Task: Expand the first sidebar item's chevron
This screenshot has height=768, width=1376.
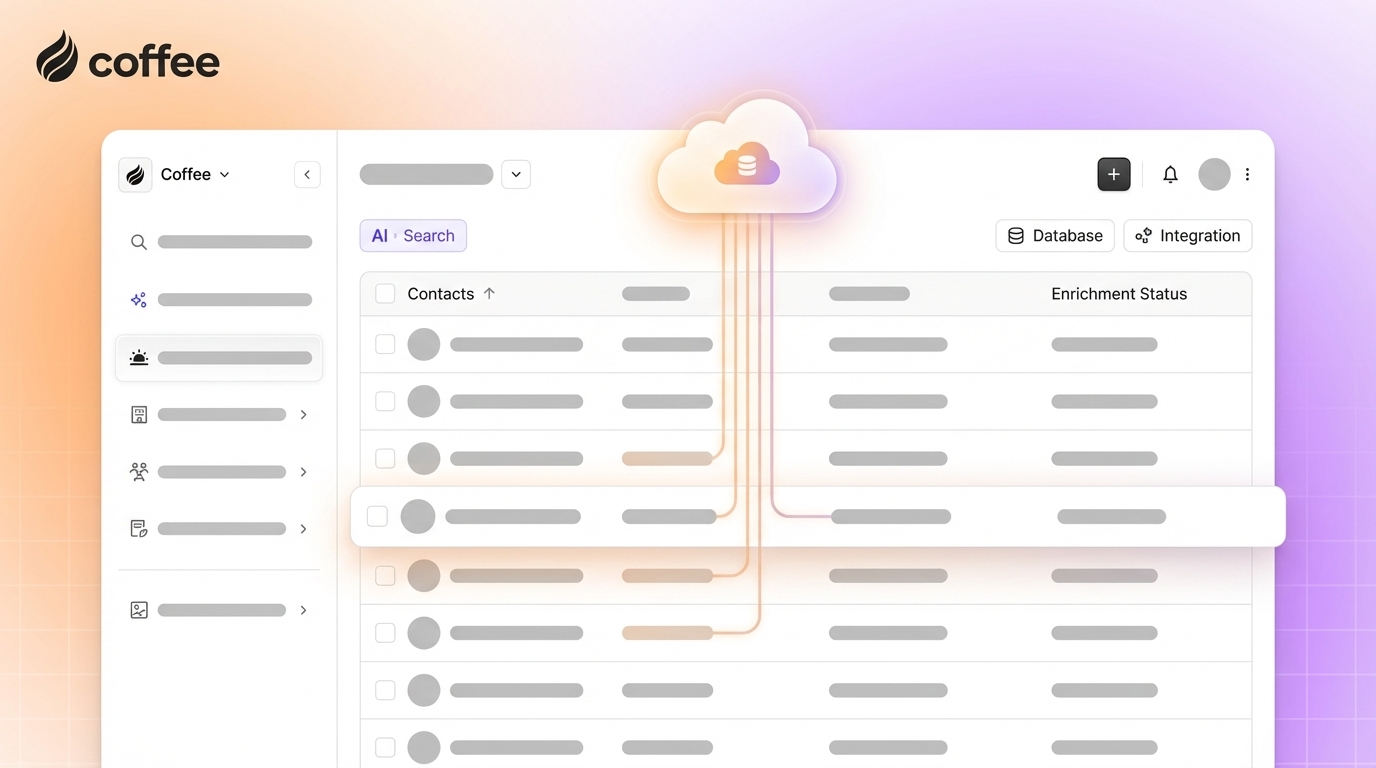Action: click(303, 414)
